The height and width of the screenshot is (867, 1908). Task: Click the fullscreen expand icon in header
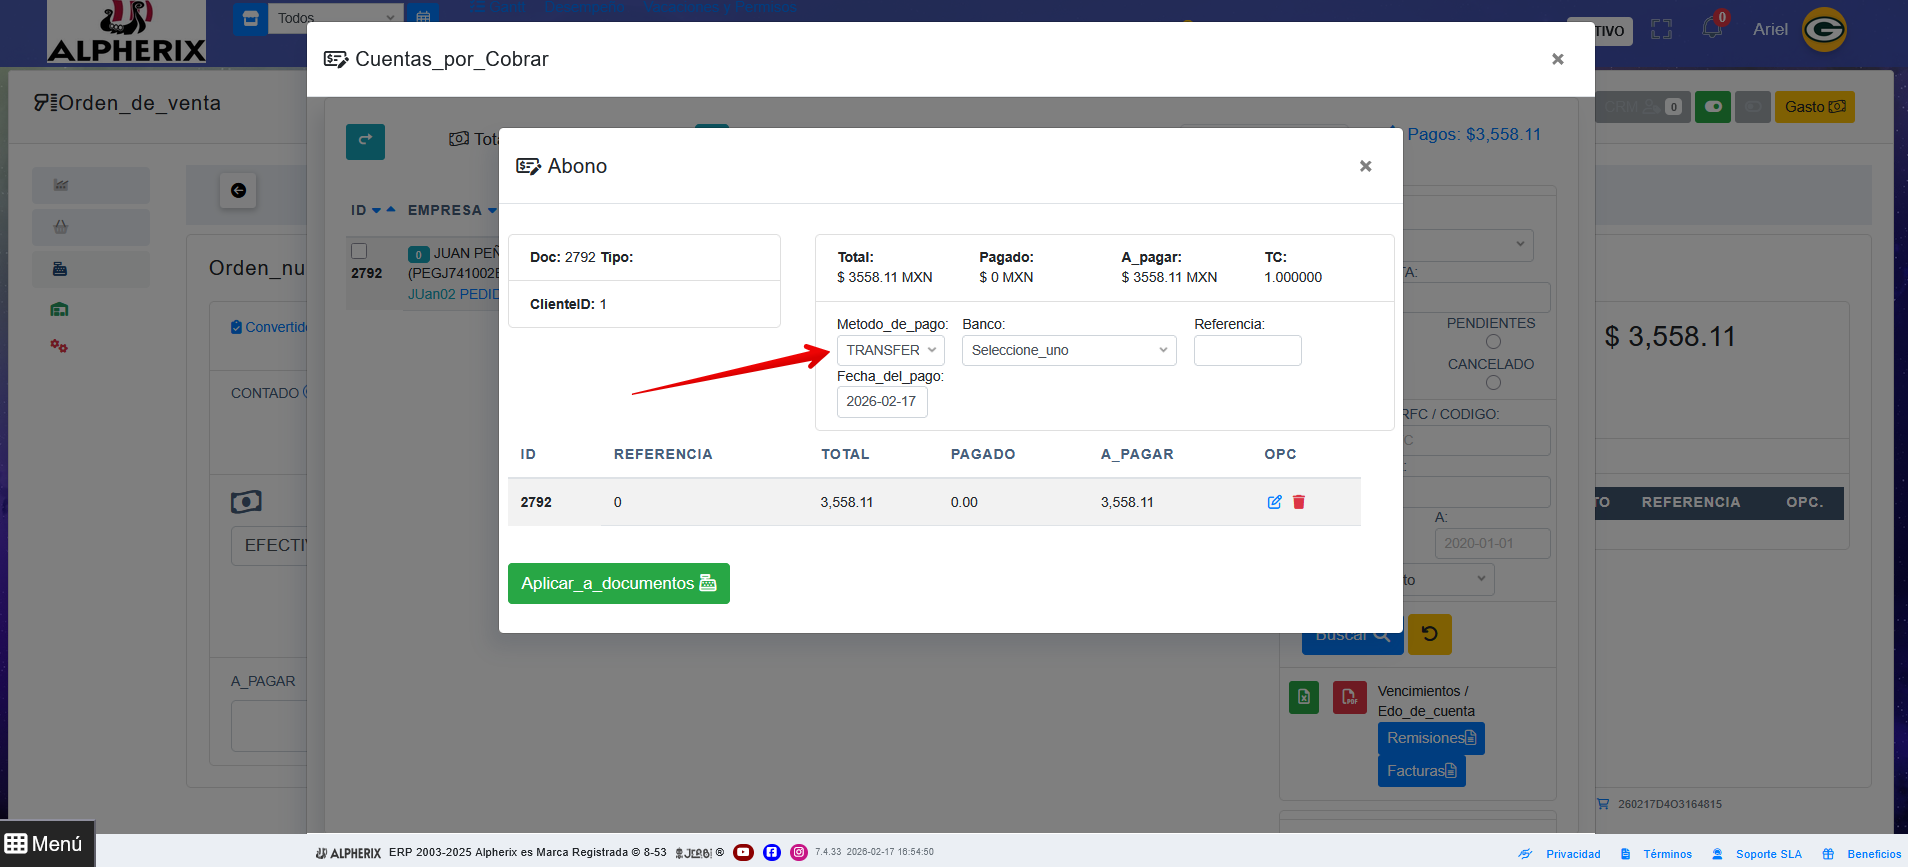pyautogui.click(x=1661, y=30)
